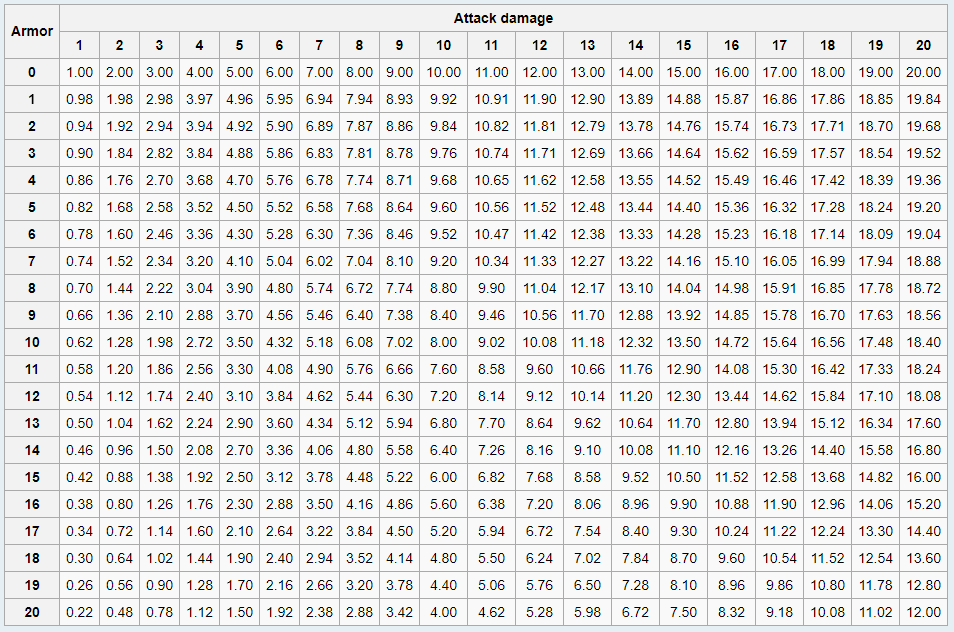Select attack damage column header 20
Image resolution: width=954 pixels, height=632 pixels.
tap(923, 45)
